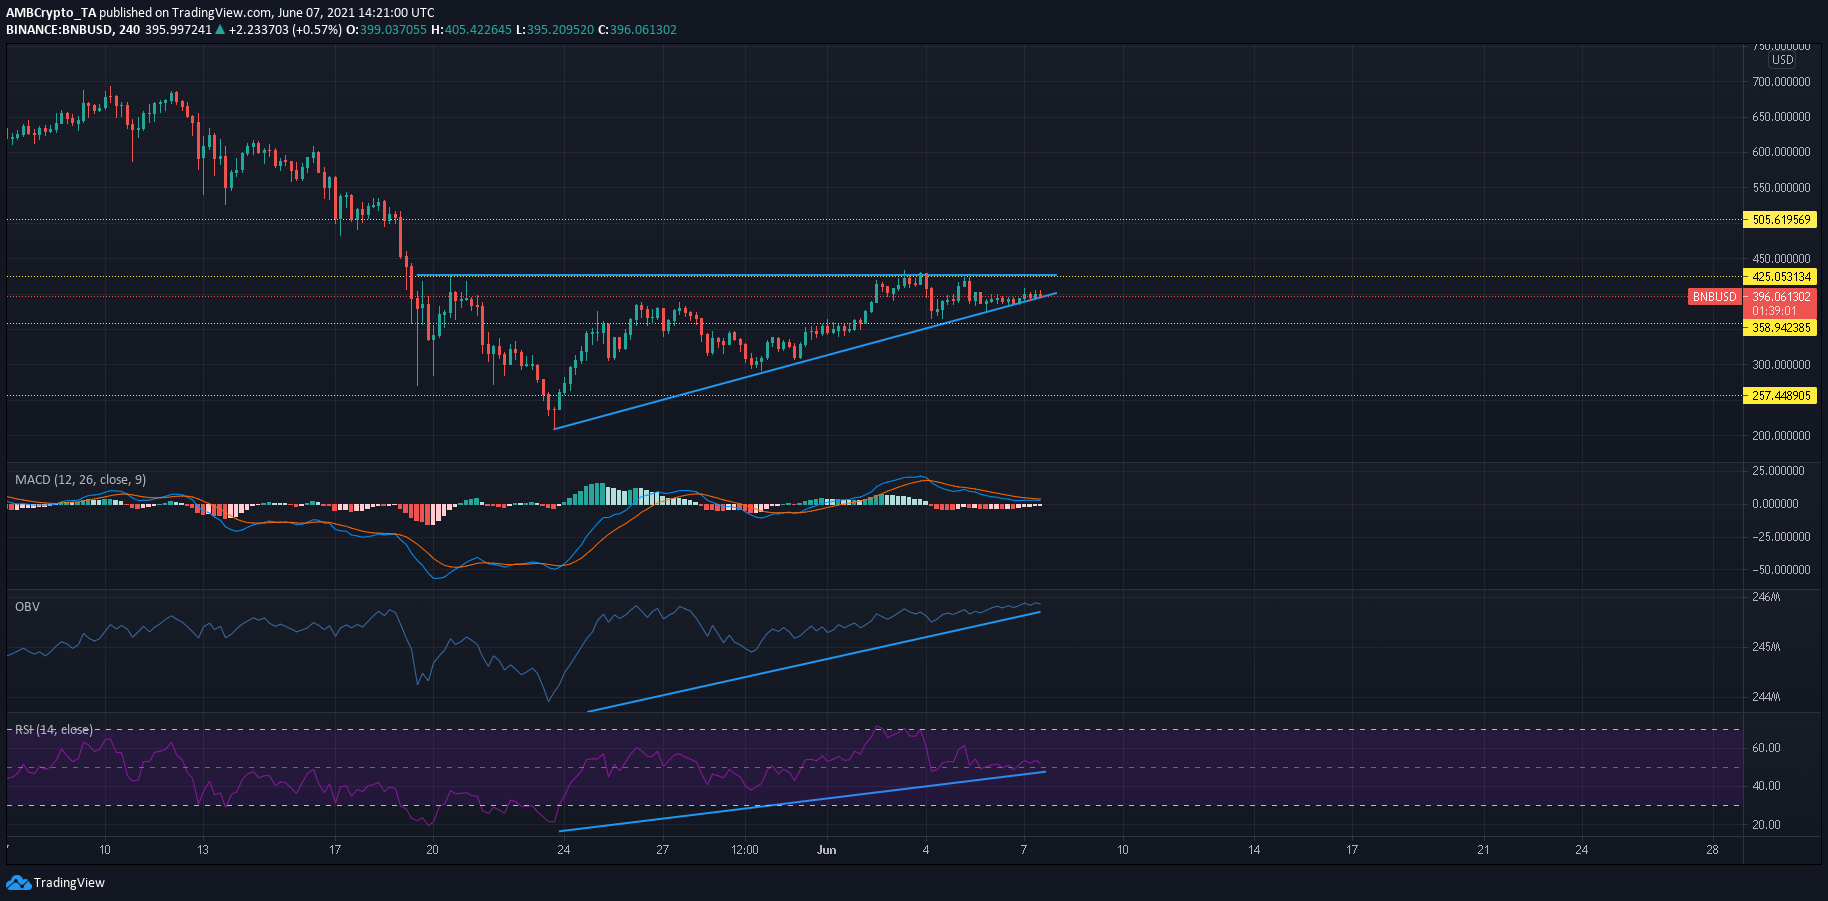Click the MACD (12, 26, close, 9) label
This screenshot has height=901, width=1828.
(x=80, y=480)
